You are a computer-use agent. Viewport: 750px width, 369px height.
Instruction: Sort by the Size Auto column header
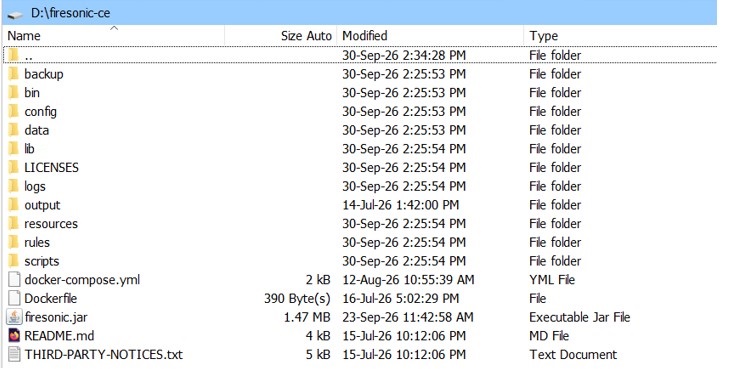[x=306, y=35]
